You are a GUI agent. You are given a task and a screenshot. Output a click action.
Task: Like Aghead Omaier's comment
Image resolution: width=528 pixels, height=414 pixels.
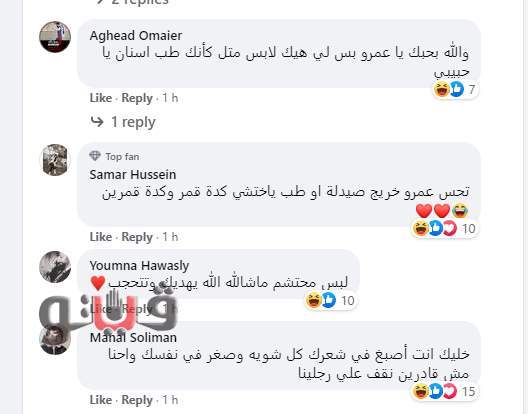(x=101, y=98)
